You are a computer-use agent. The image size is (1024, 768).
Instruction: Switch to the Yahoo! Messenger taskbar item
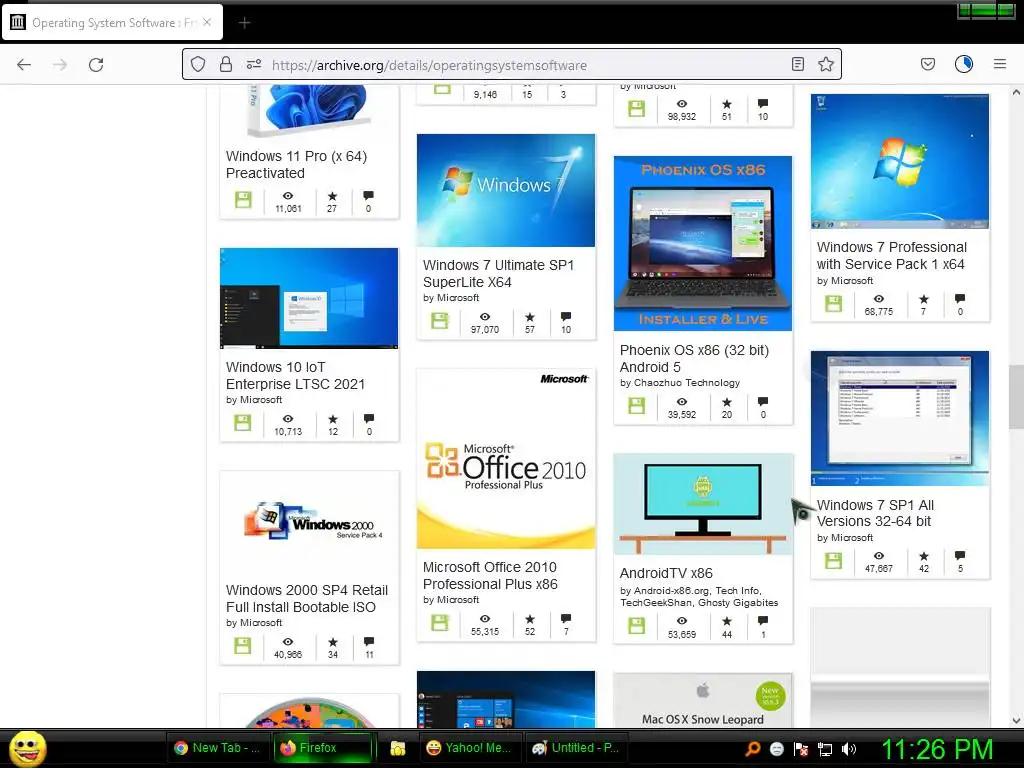tap(469, 748)
